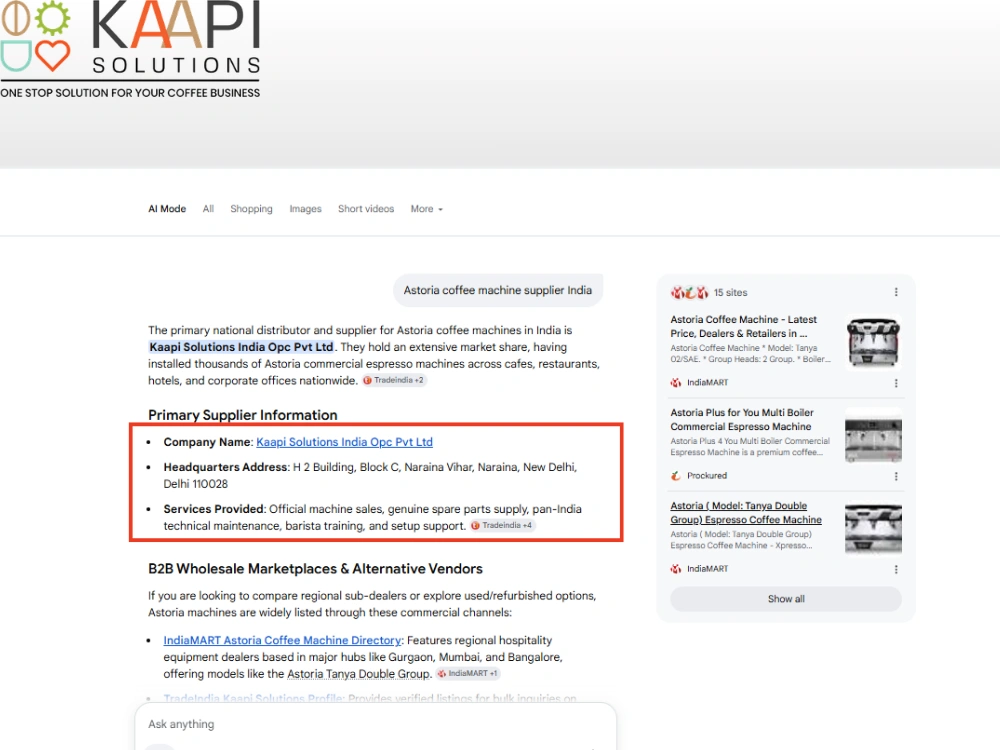This screenshot has width=1000, height=750.
Task: Open the Astoria Tanya O2/SAE machine thumbnail
Action: point(873,341)
